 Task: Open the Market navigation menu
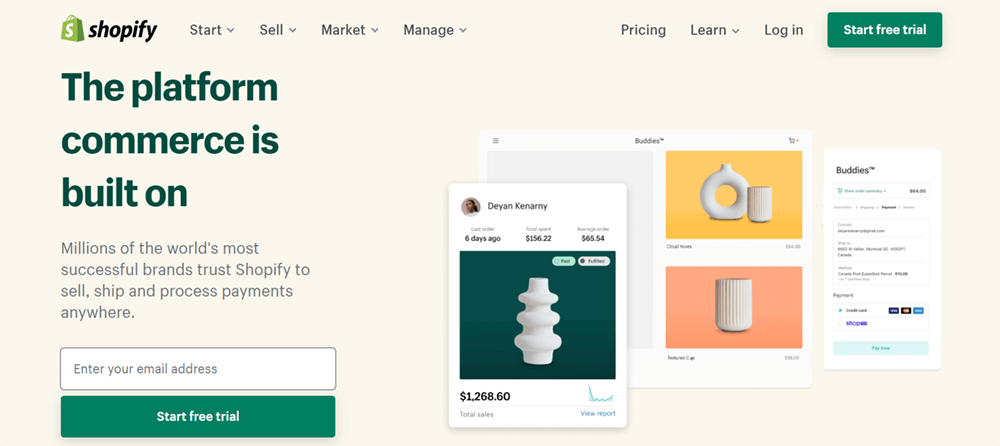[349, 30]
